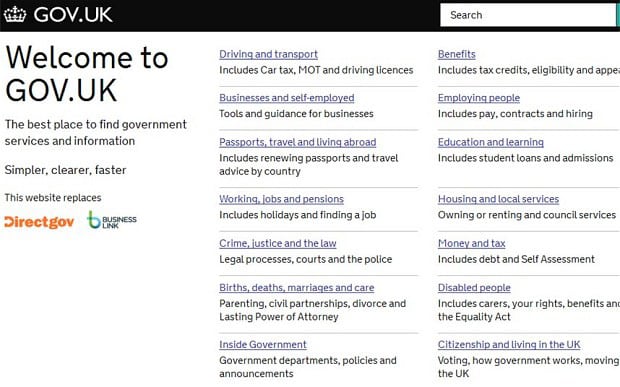Click the Business Link logo

click(x=112, y=220)
